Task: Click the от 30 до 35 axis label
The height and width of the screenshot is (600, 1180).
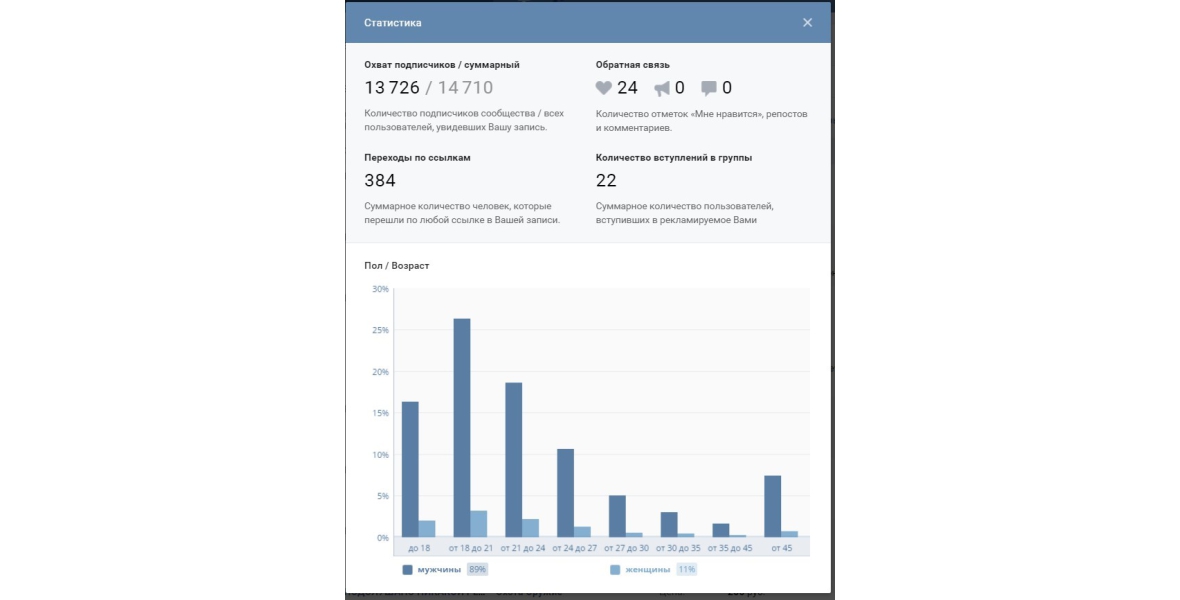Action: click(x=678, y=548)
